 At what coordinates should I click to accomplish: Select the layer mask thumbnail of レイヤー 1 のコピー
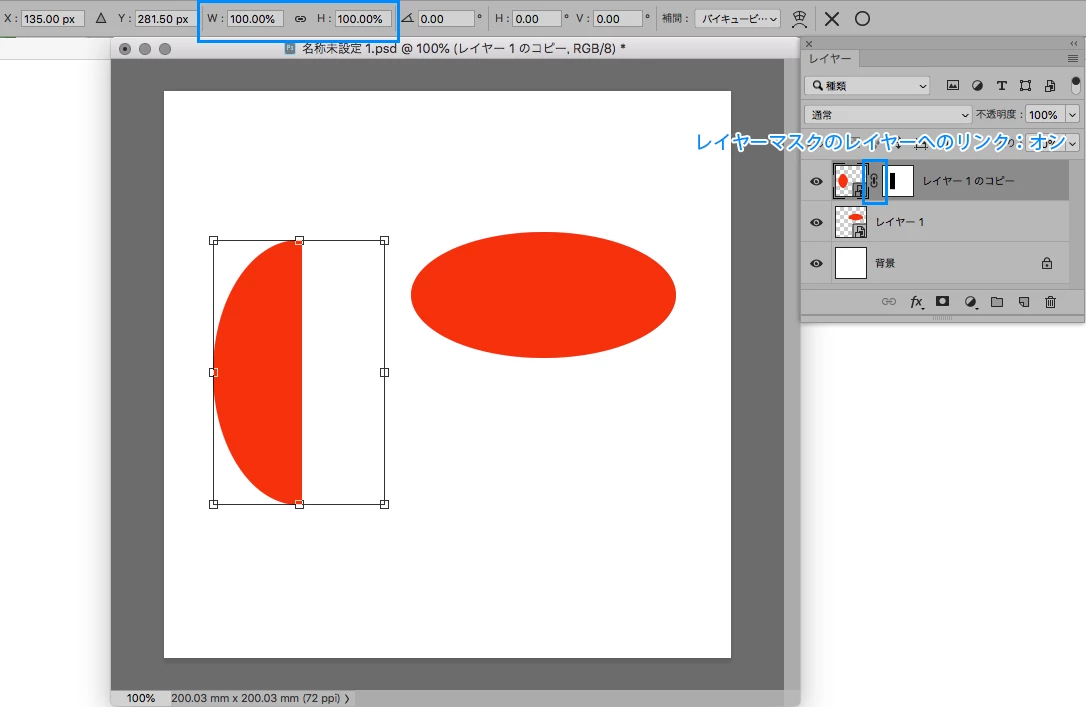898,181
